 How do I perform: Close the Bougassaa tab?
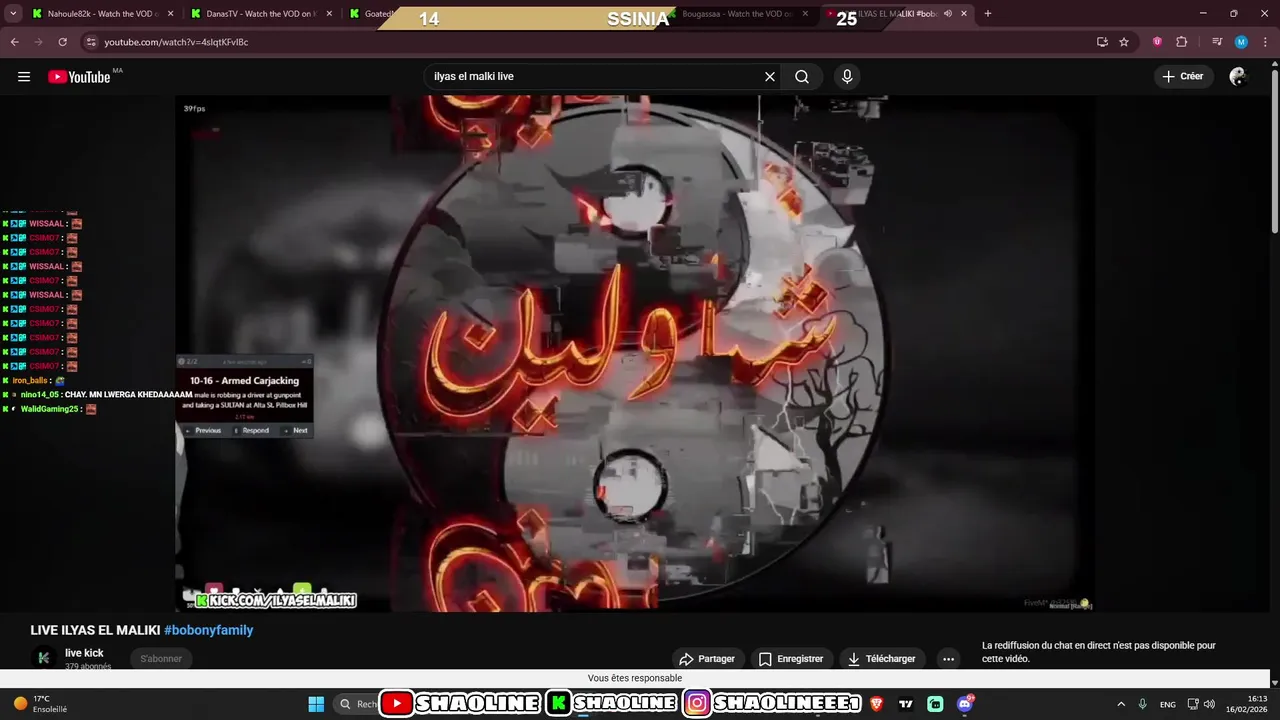click(x=807, y=14)
